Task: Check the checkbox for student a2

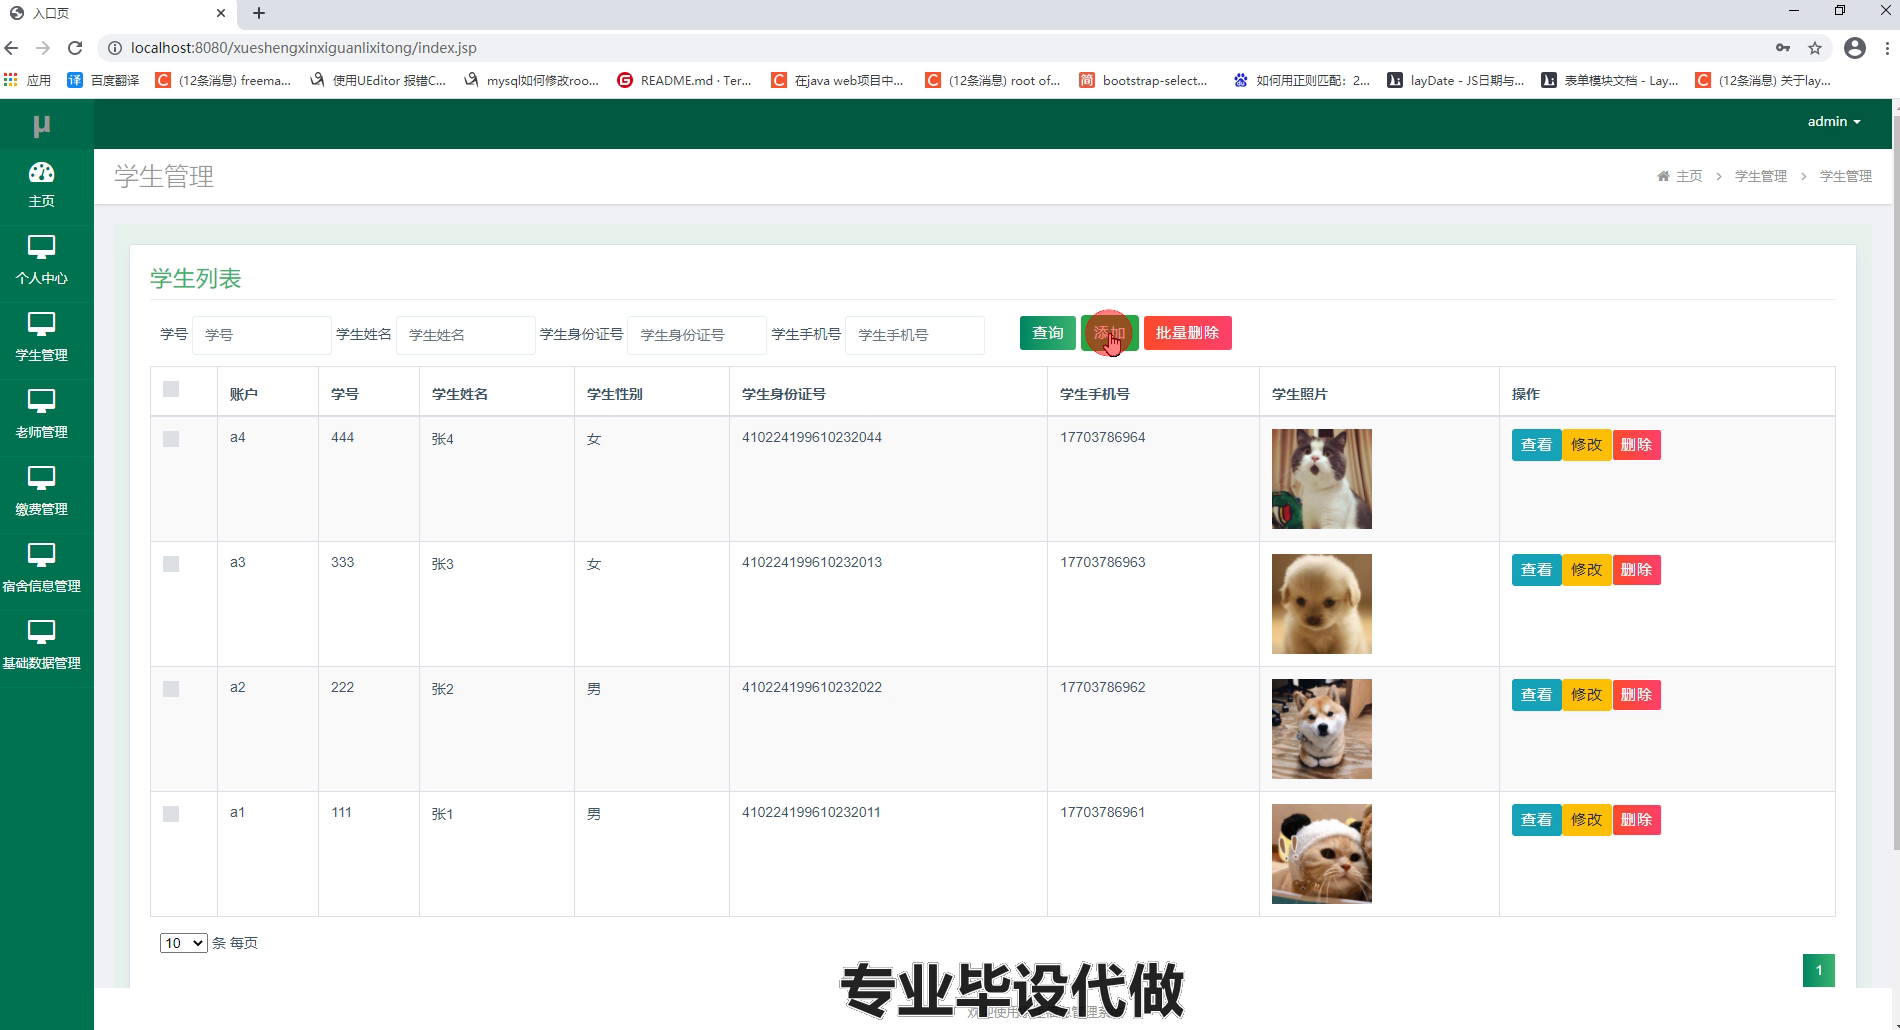Action: pos(171,689)
